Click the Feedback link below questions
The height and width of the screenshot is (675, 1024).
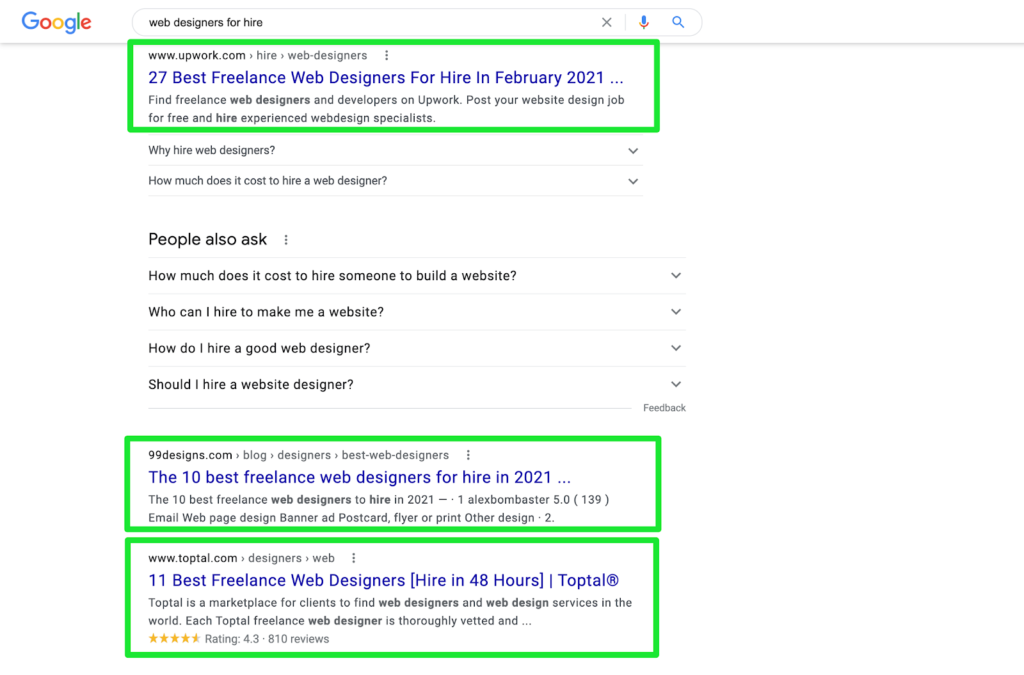click(664, 408)
